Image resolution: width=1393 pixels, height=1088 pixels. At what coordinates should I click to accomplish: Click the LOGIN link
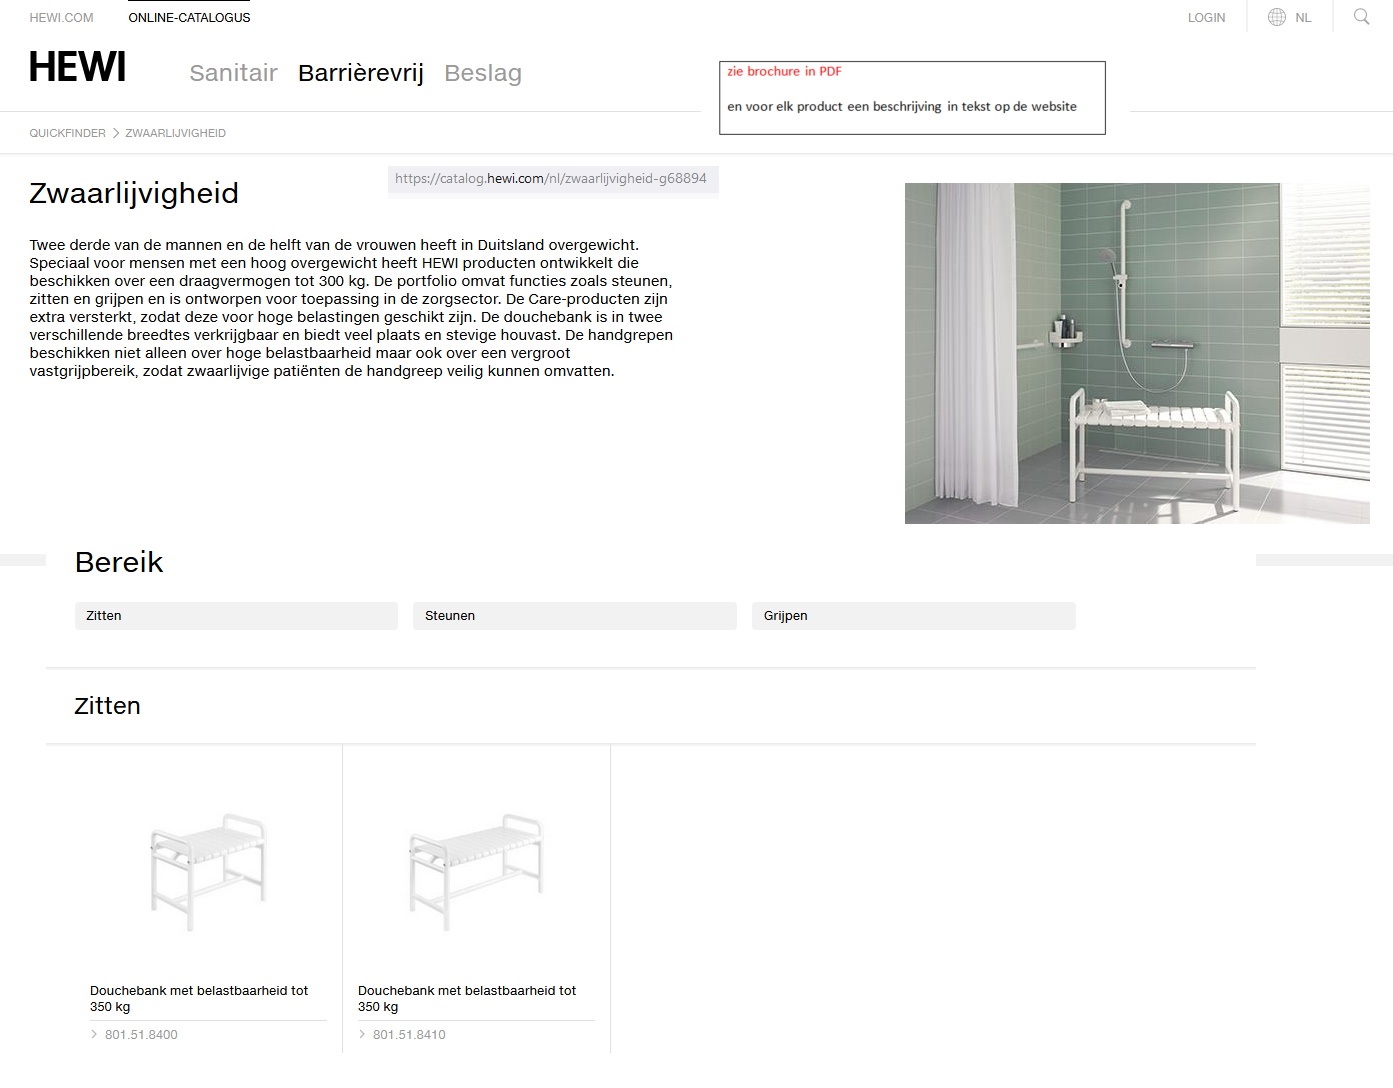[1206, 18]
